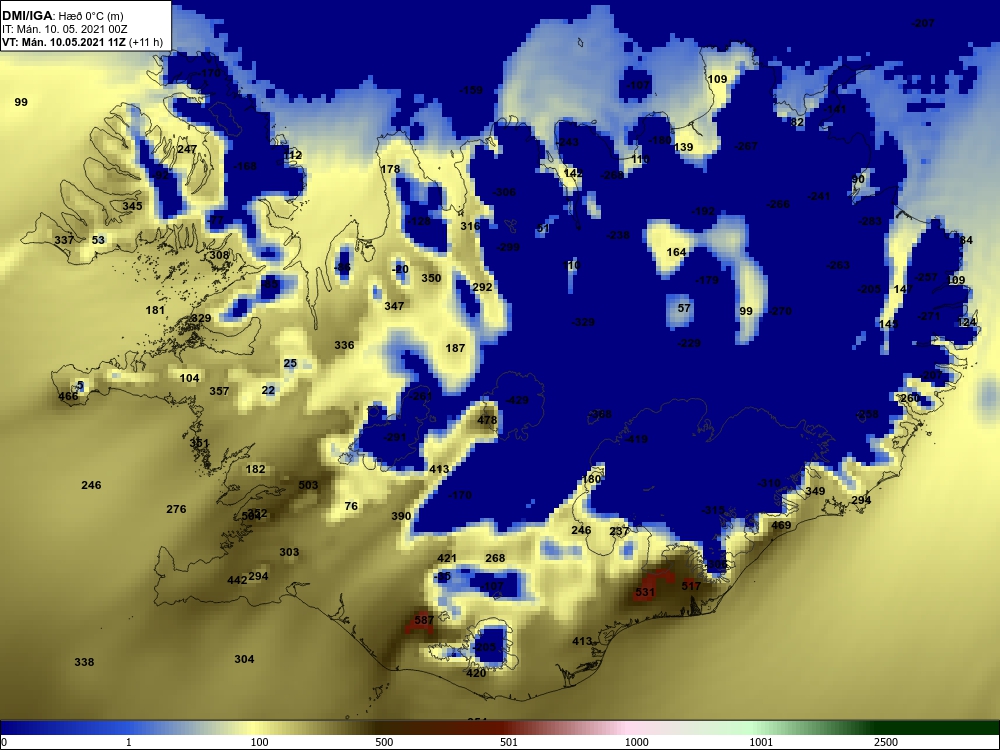Click the map value 304
This screenshot has width=1000, height=750.
pos(244,659)
